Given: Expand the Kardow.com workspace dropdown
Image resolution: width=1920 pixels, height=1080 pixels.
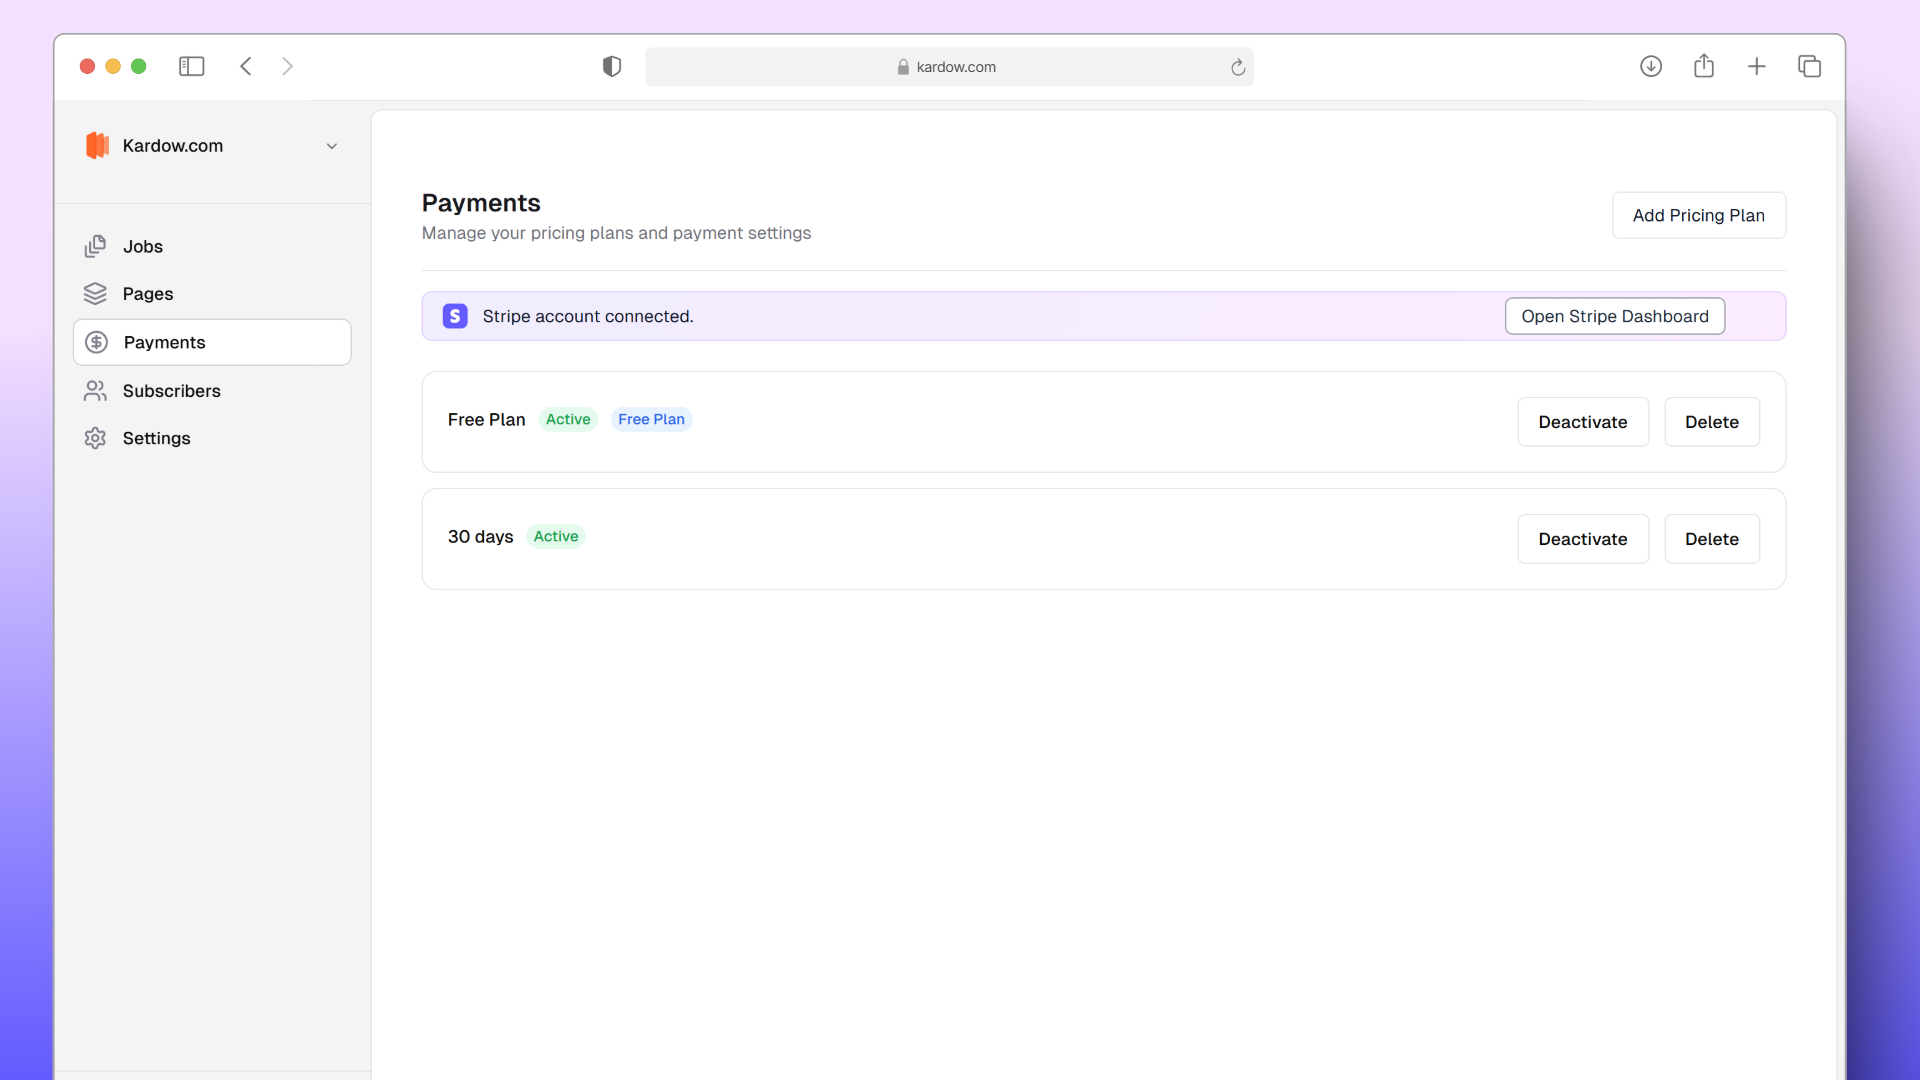Looking at the screenshot, I should 332,145.
